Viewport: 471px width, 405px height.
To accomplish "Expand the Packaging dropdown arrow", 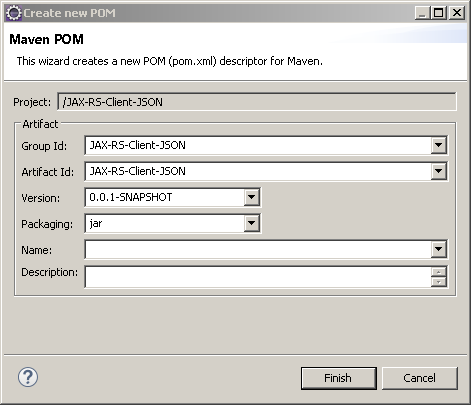I will (x=252, y=223).
